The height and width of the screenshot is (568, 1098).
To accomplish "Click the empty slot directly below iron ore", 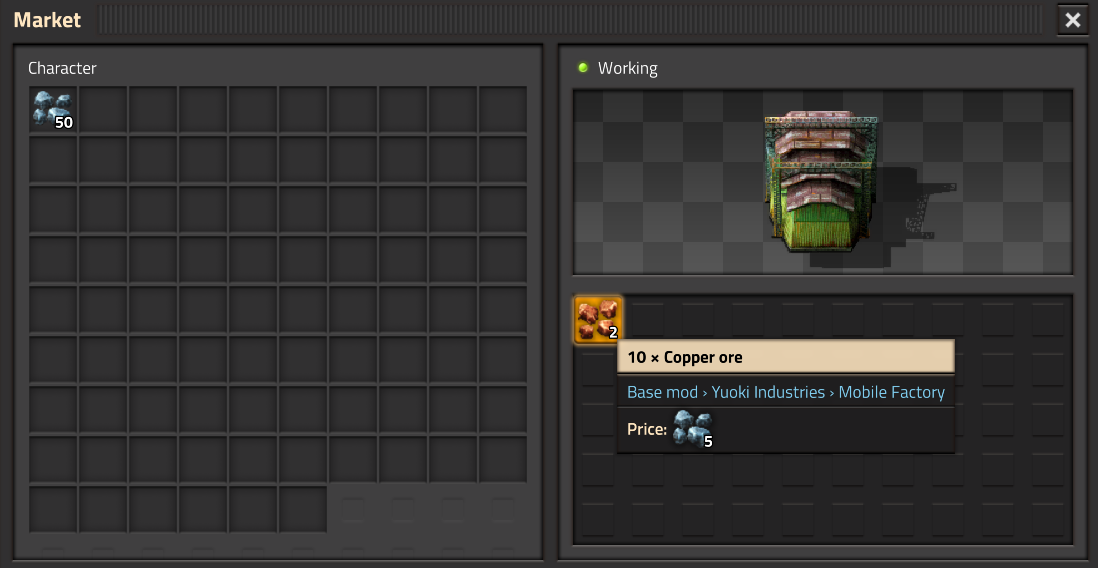I will coord(53,160).
